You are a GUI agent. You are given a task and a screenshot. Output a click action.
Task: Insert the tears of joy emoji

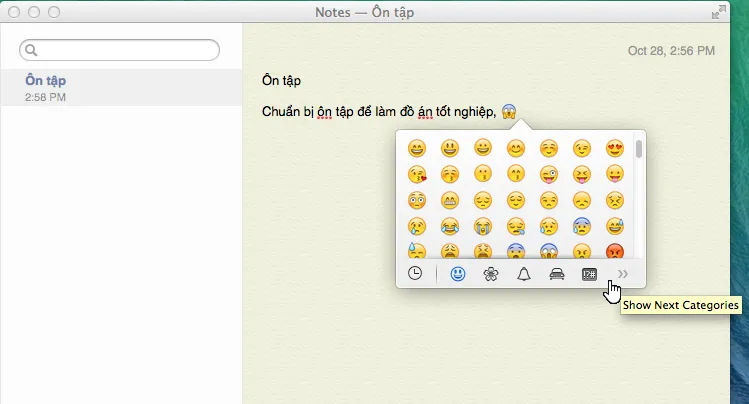pos(450,226)
